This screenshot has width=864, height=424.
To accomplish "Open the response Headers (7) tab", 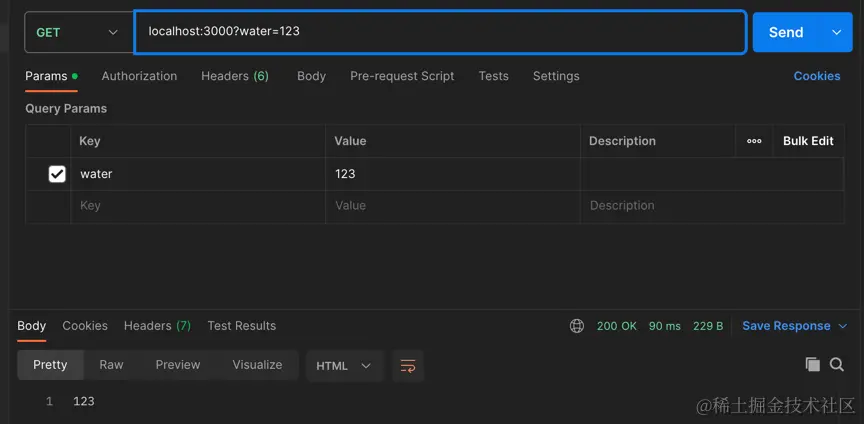I will [157, 326].
